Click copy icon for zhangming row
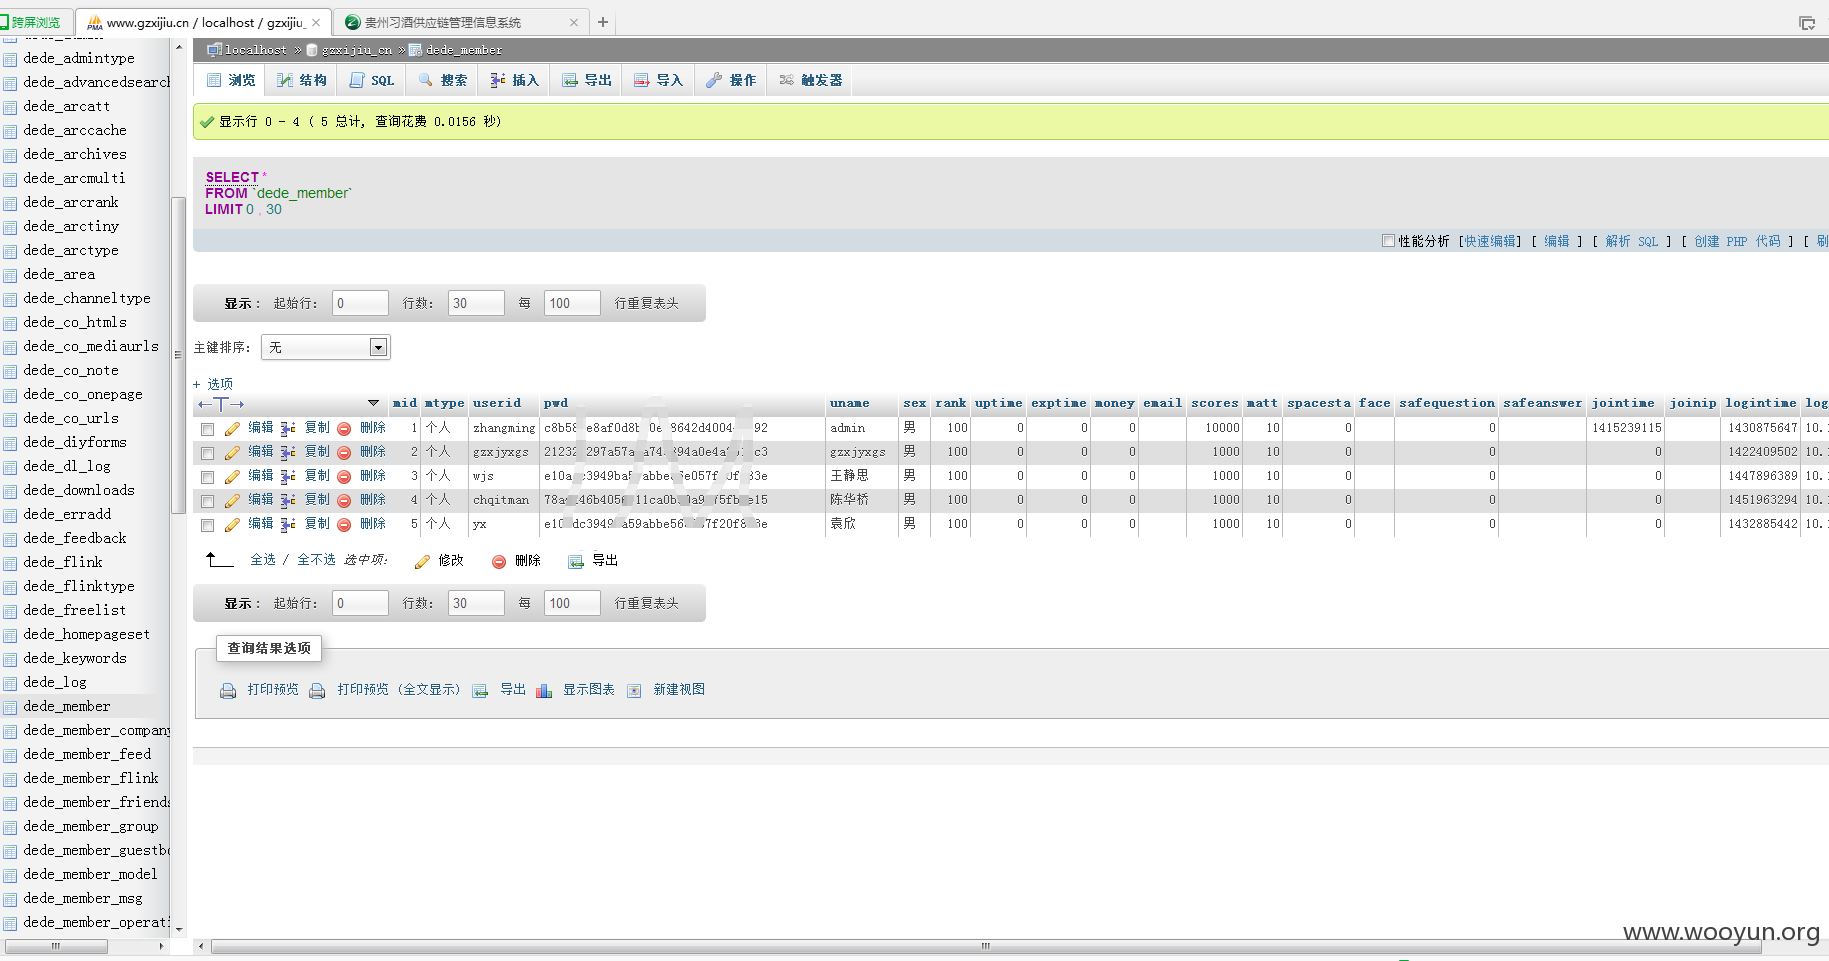Image resolution: width=1829 pixels, height=961 pixels. pyautogui.click(x=288, y=428)
